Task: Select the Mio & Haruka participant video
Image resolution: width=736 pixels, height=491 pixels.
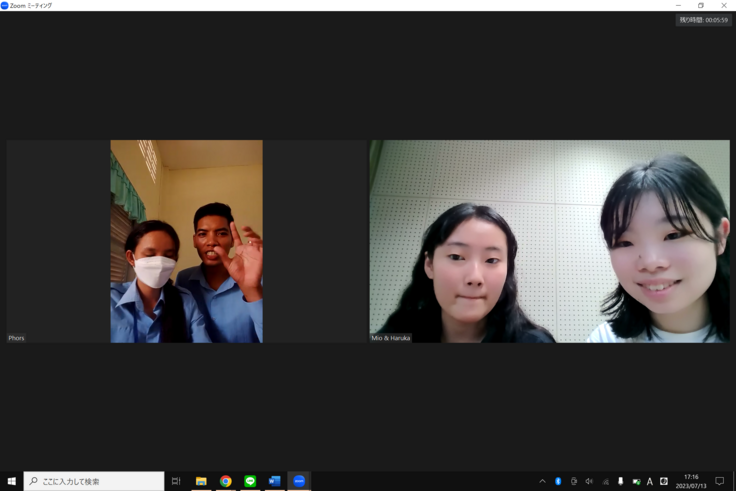Action: (549, 241)
